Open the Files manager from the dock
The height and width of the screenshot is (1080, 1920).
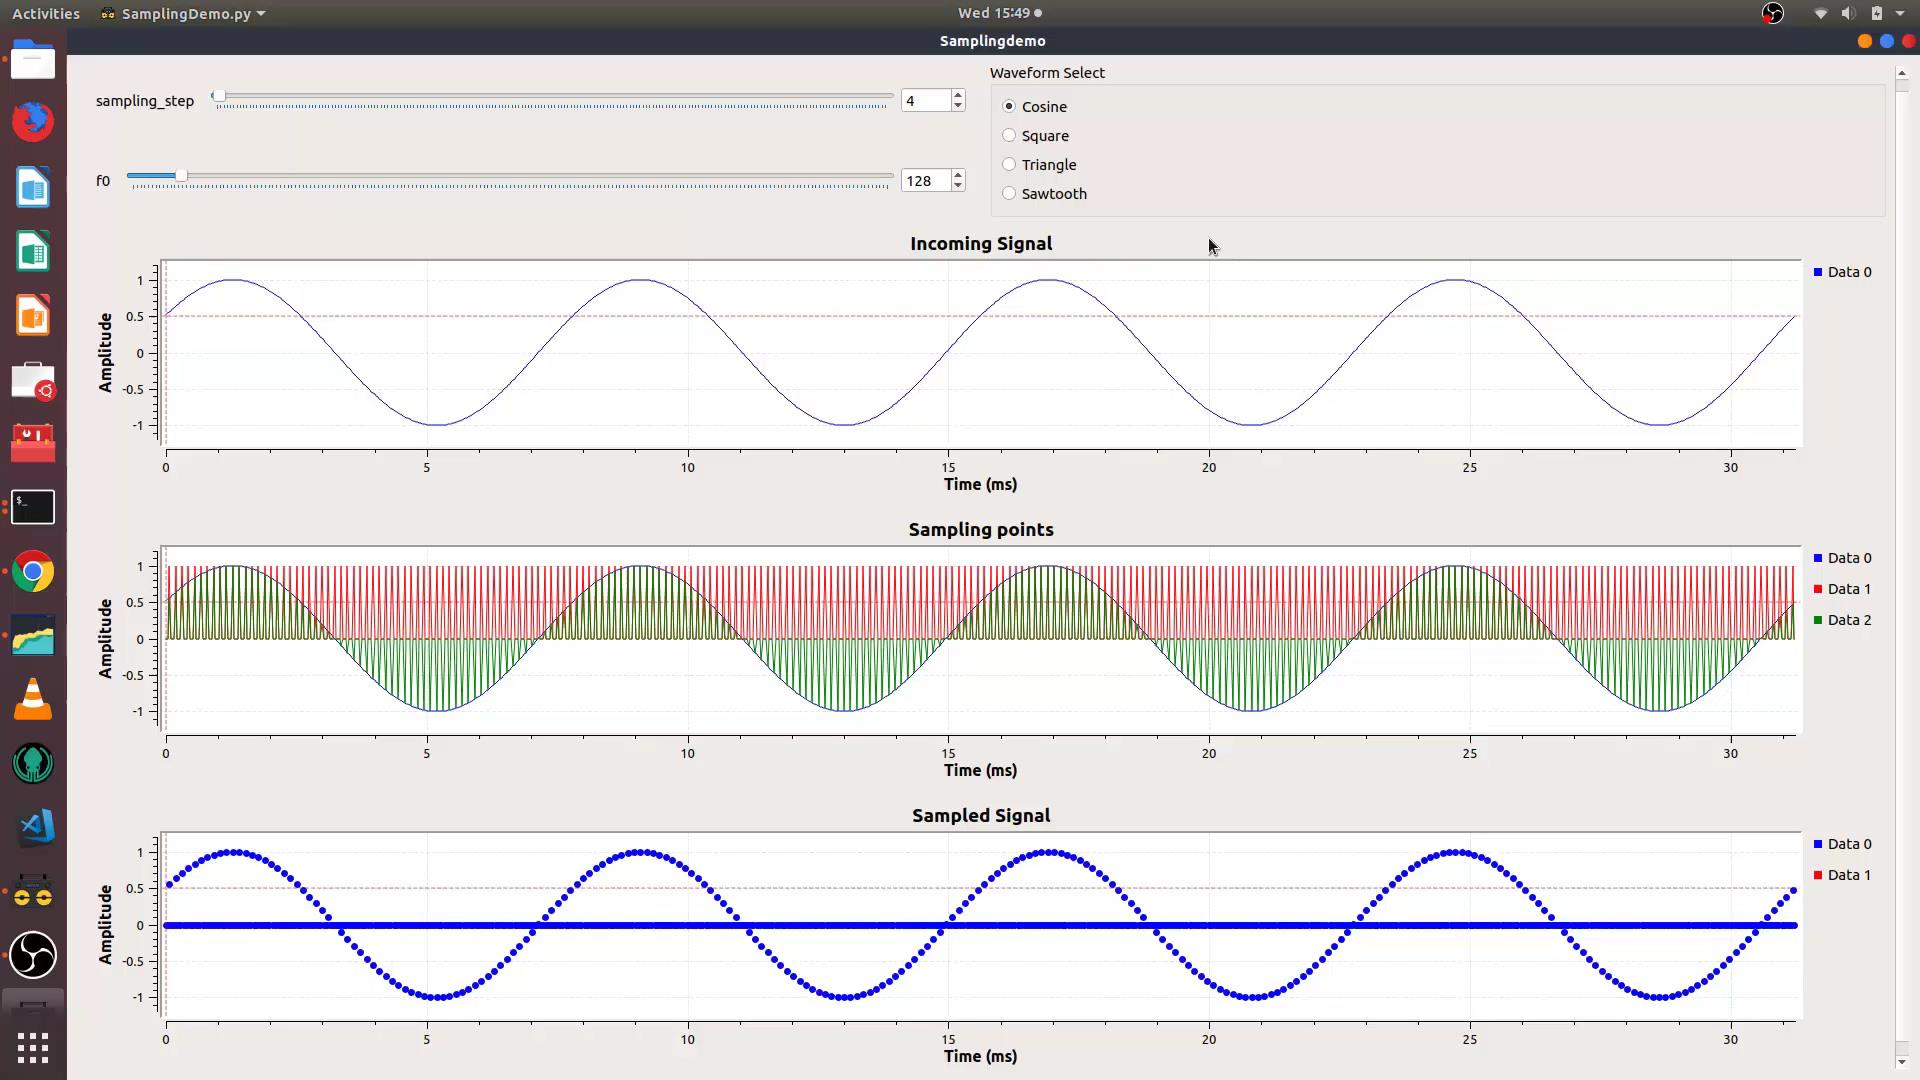point(33,60)
